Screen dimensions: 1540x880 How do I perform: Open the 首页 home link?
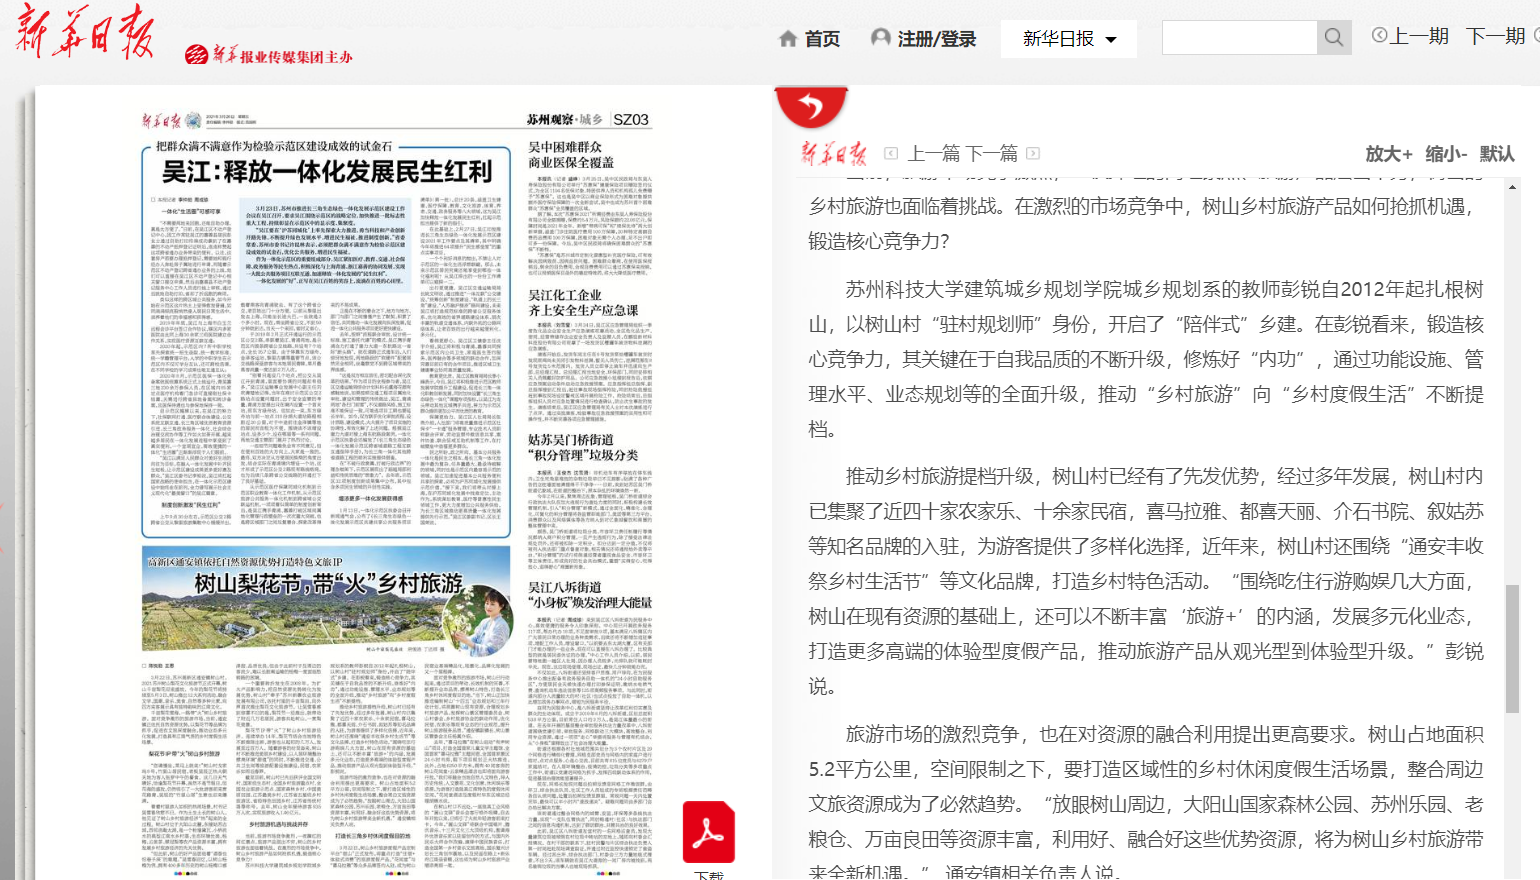[x=822, y=39]
